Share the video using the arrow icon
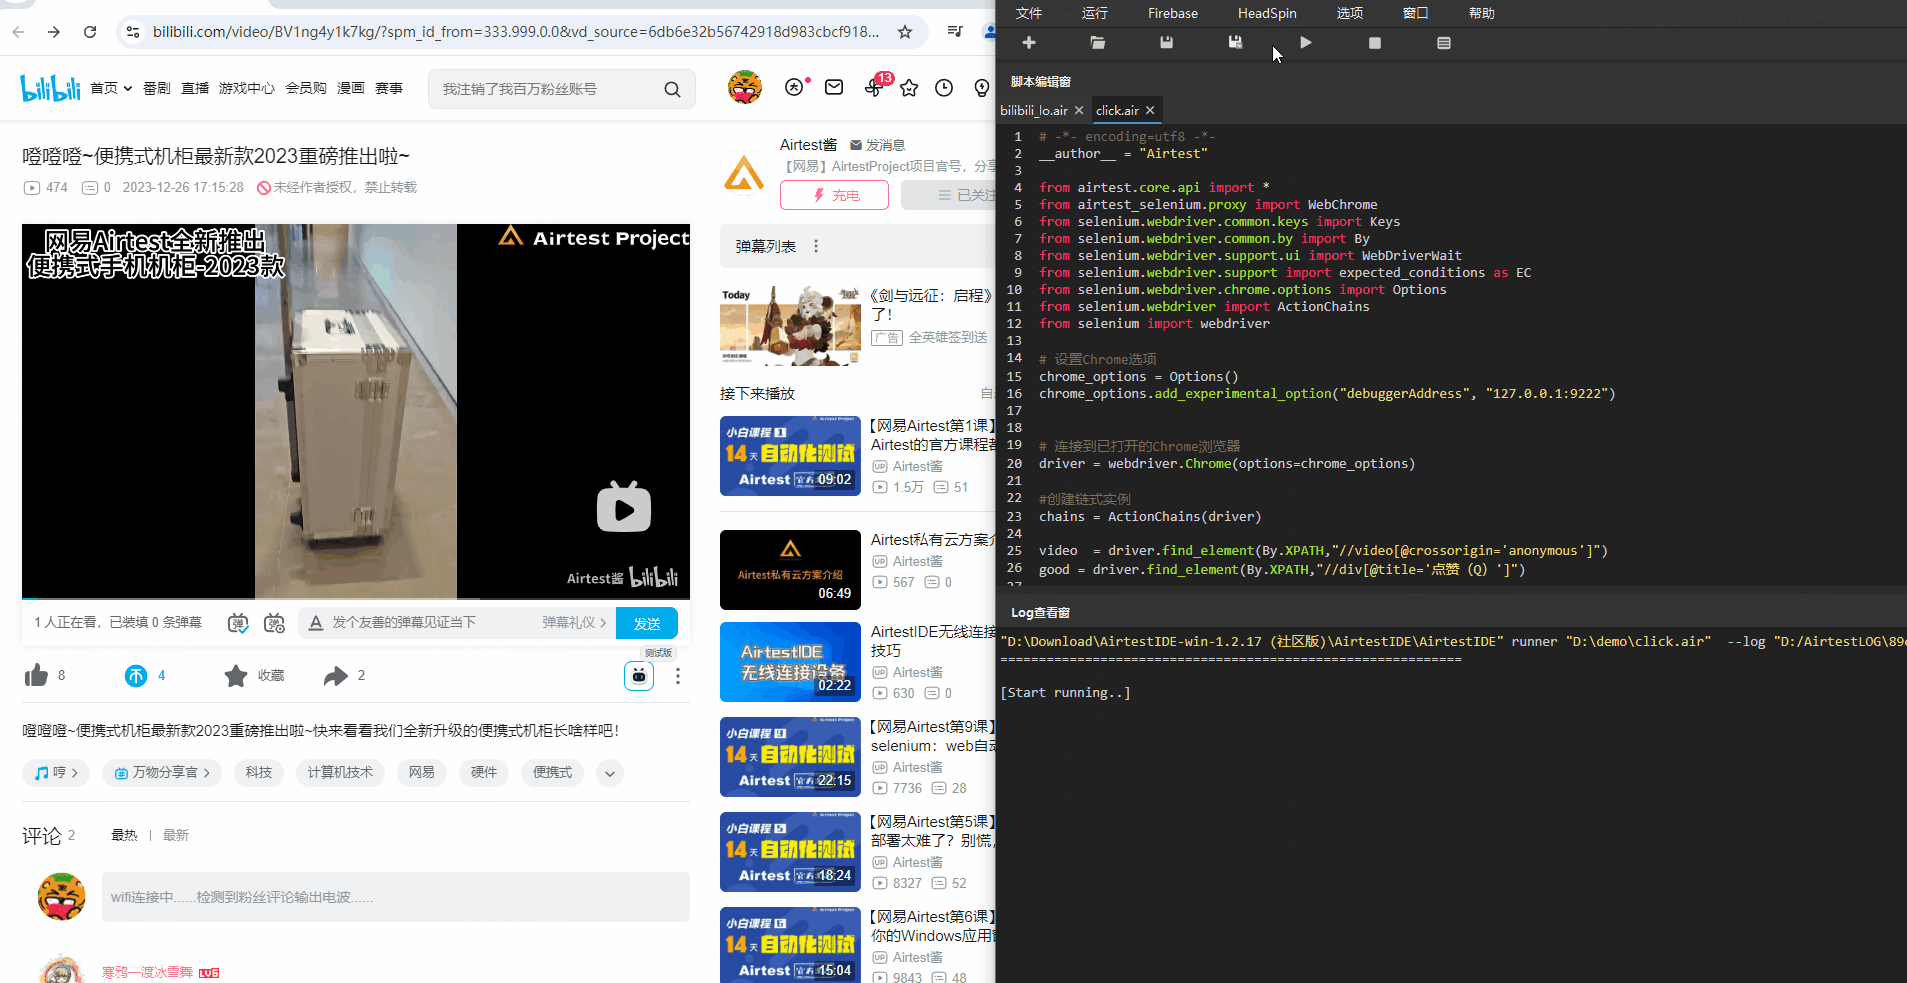This screenshot has width=1907, height=983. [335, 676]
